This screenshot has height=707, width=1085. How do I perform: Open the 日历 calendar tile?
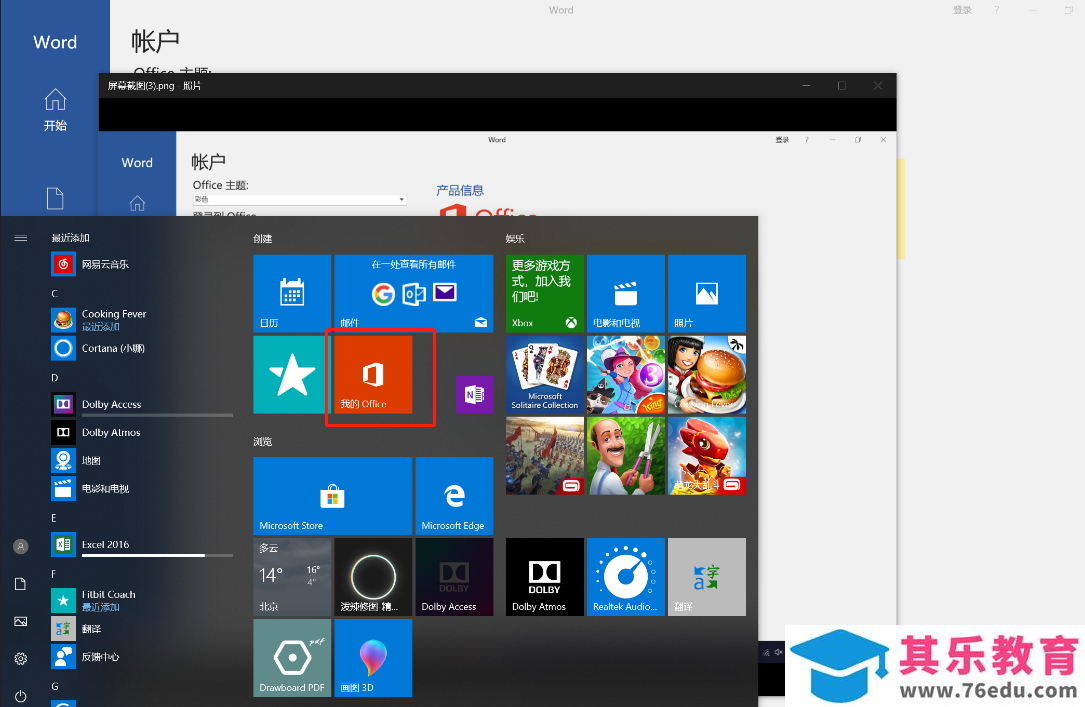292,293
